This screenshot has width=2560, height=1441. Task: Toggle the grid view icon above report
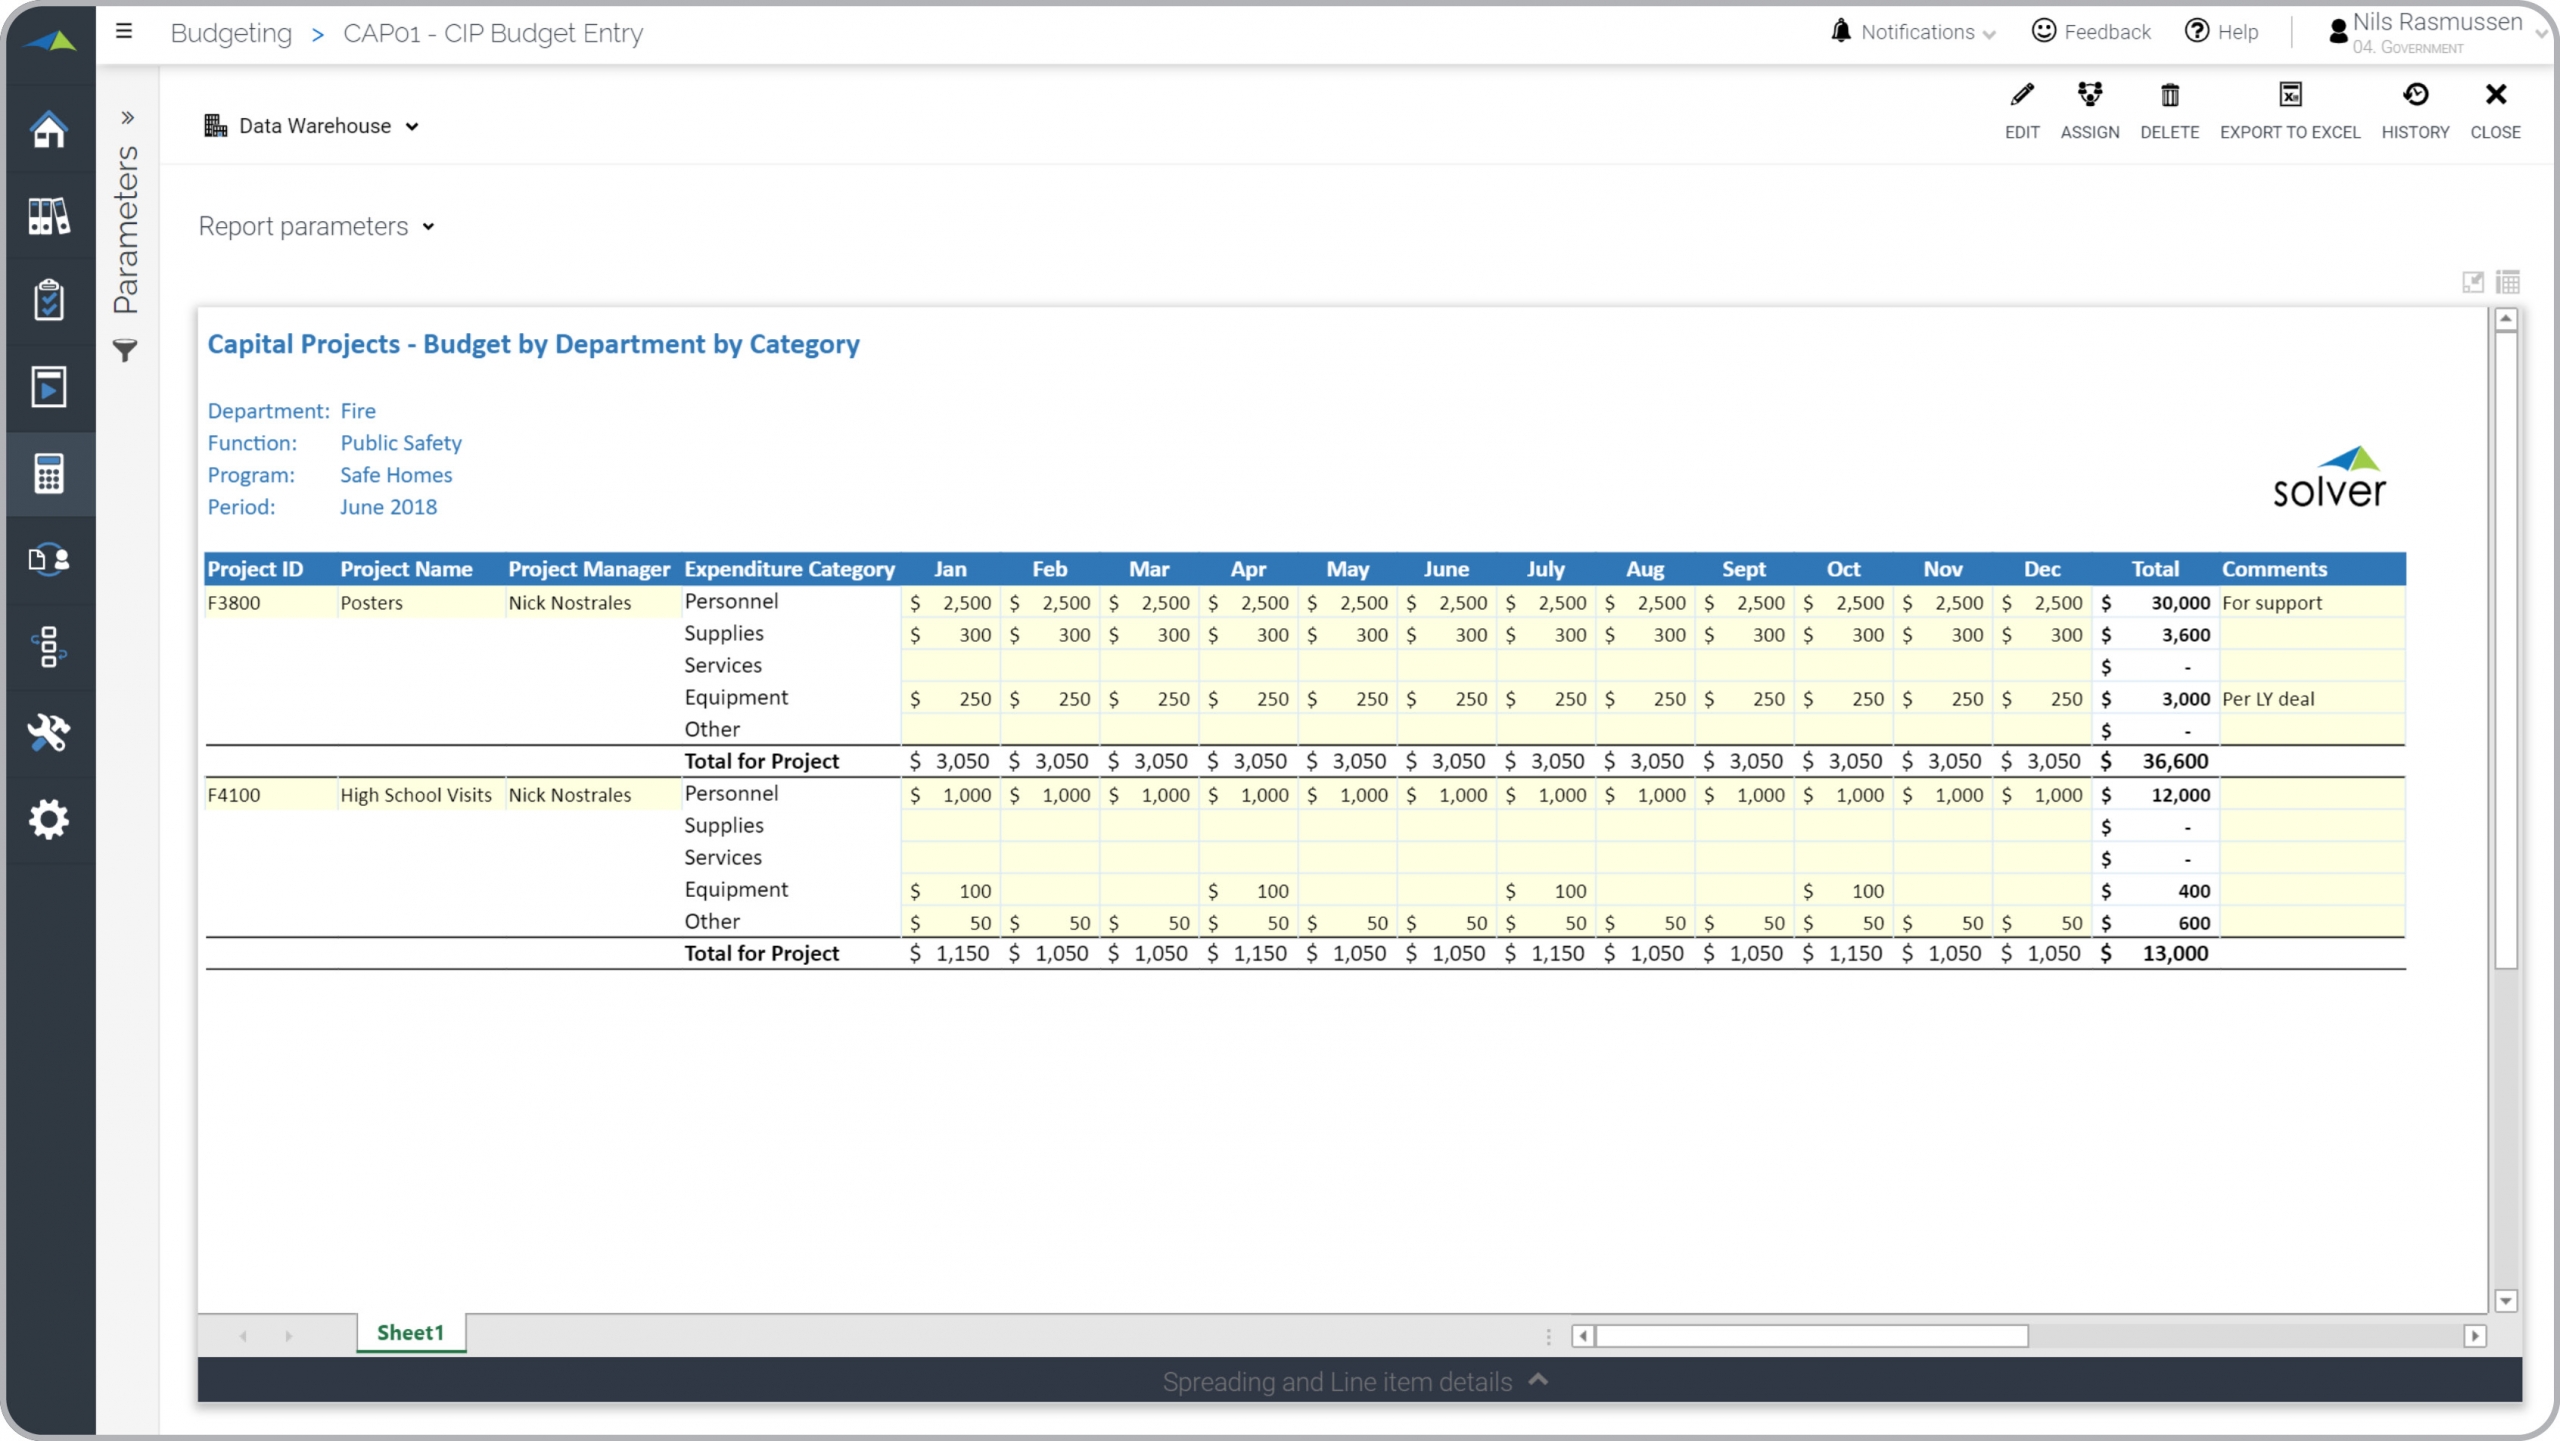pos(2508,282)
